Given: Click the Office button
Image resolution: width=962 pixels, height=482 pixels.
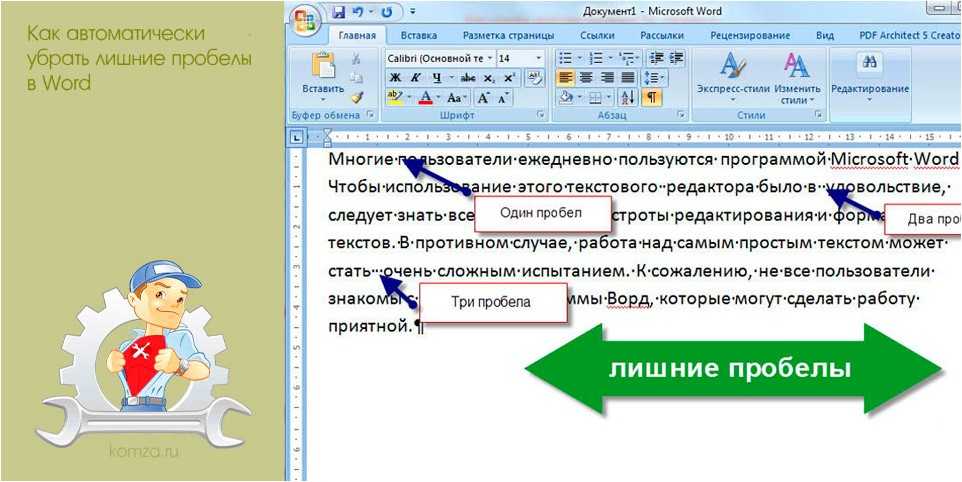Looking at the screenshot, I should [x=304, y=19].
